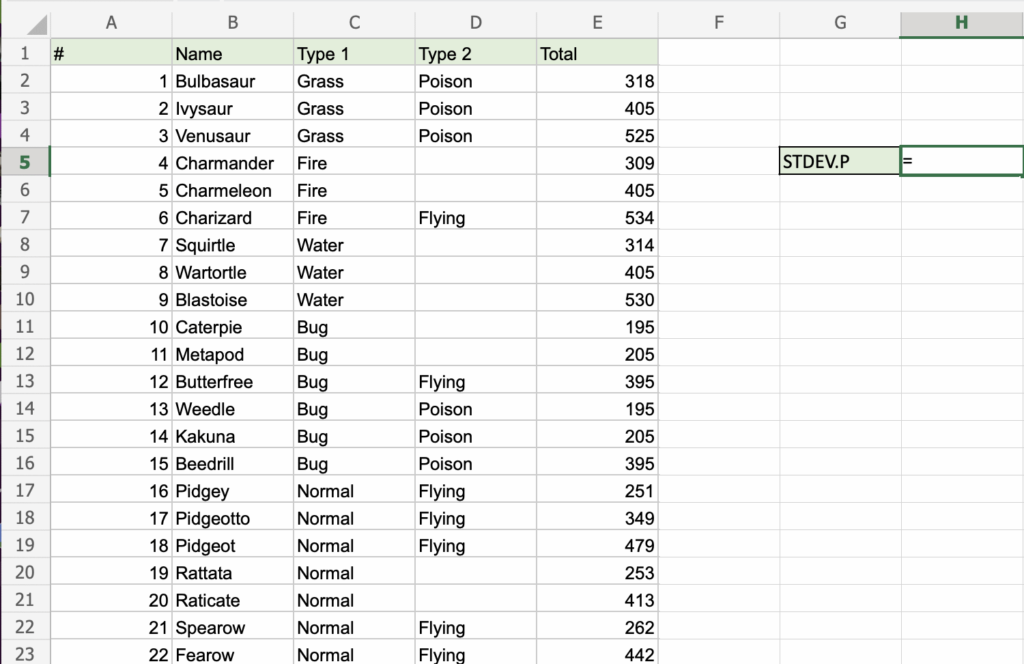The width and height of the screenshot is (1024, 664).
Task: Click the cell containing Bulbasaur
Action: [232, 81]
